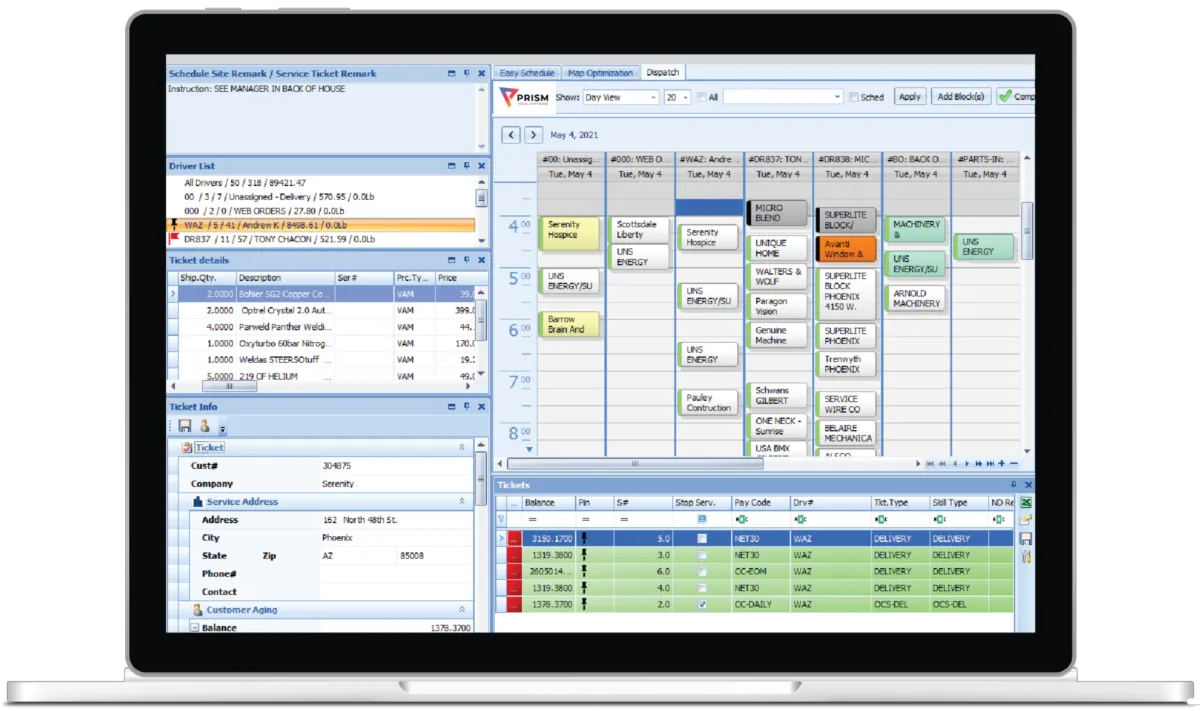The image size is (1200, 711).
Task: Click the Skill Type column filter icon
Action: coord(938,520)
